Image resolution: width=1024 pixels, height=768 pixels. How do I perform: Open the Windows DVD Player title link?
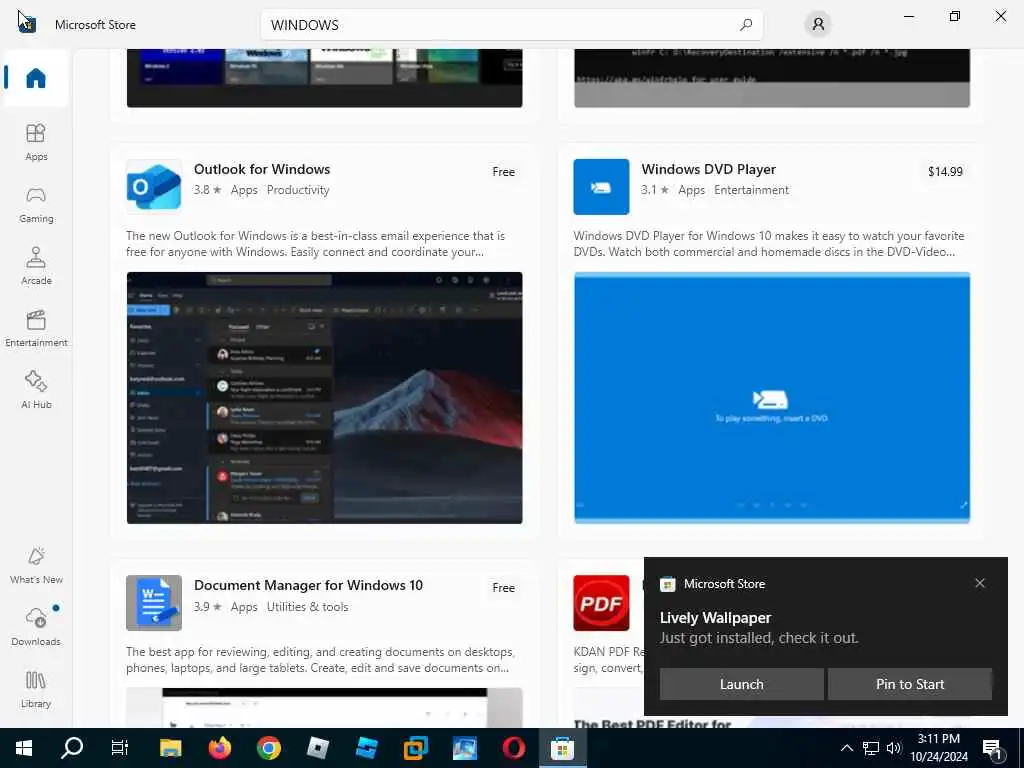coord(709,169)
